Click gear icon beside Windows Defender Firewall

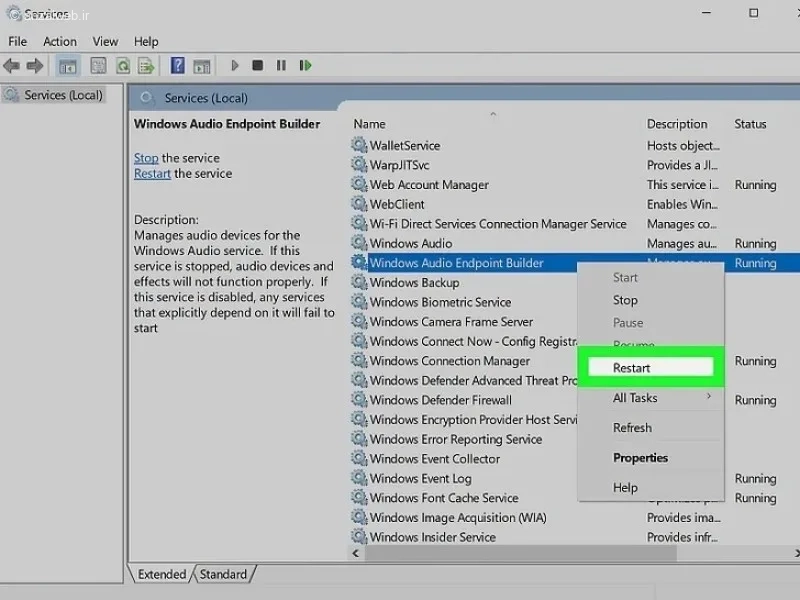click(359, 399)
